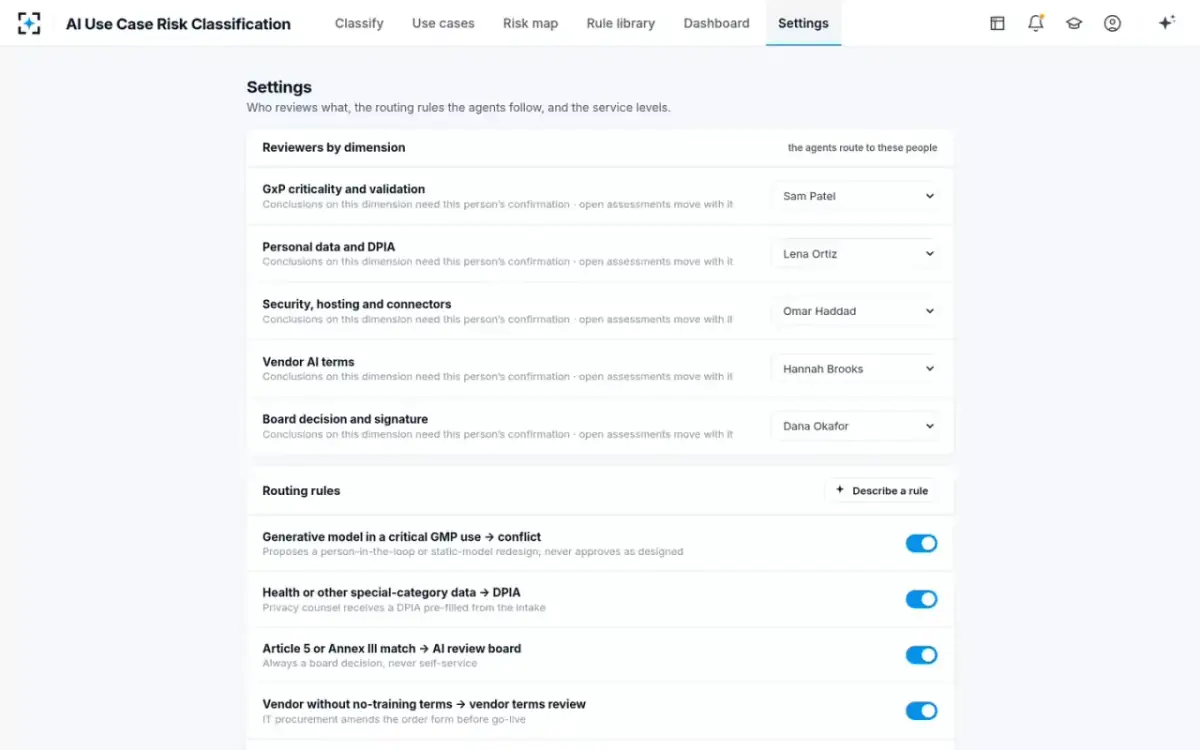
Task: Click 'Always a board decision, never self-service' text
Action: pyautogui.click(x=370, y=663)
